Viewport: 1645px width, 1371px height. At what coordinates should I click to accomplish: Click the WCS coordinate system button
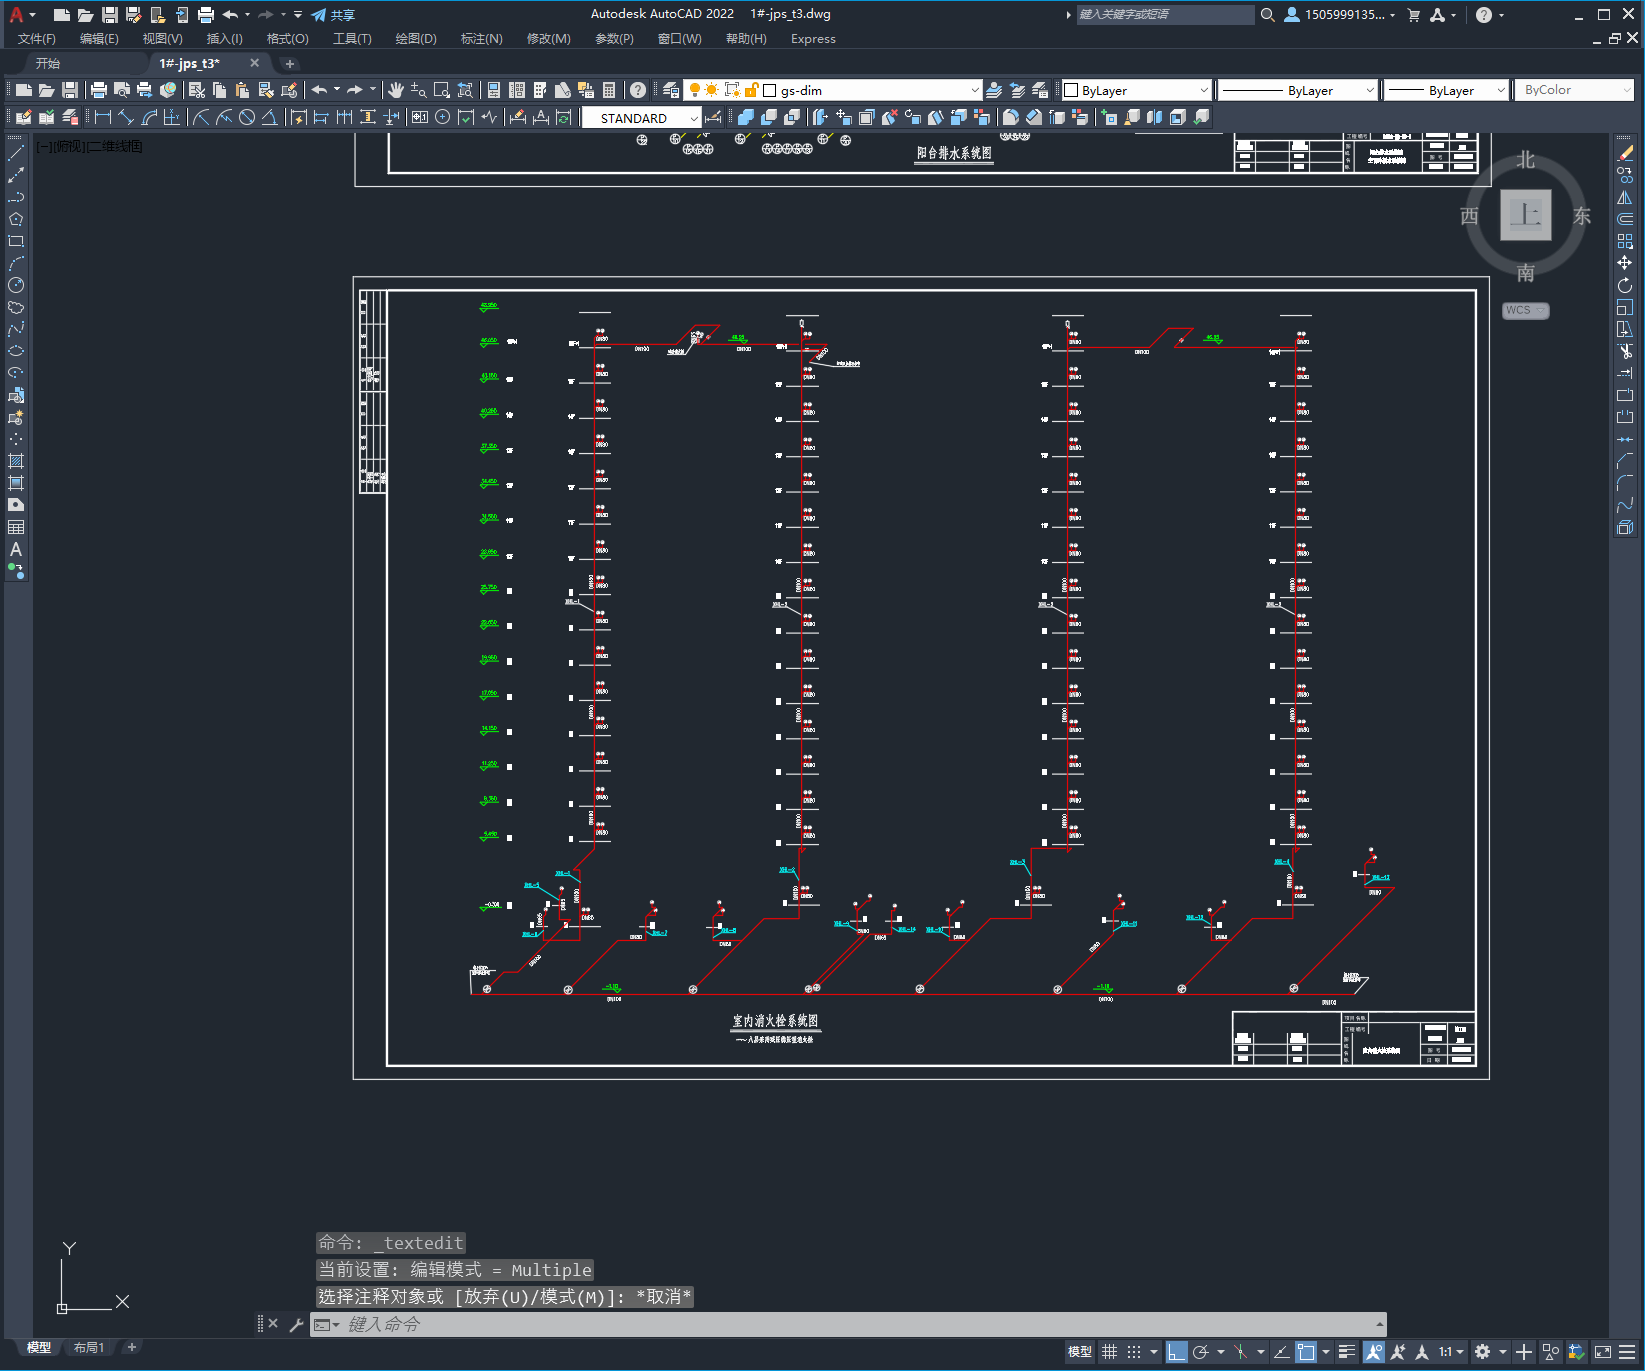pyautogui.click(x=1526, y=310)
